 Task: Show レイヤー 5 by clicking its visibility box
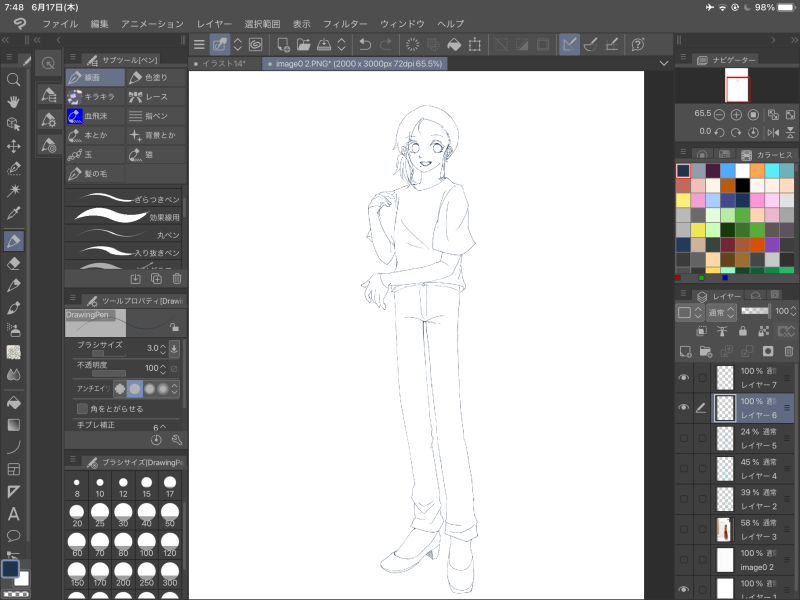pos(684,437)
